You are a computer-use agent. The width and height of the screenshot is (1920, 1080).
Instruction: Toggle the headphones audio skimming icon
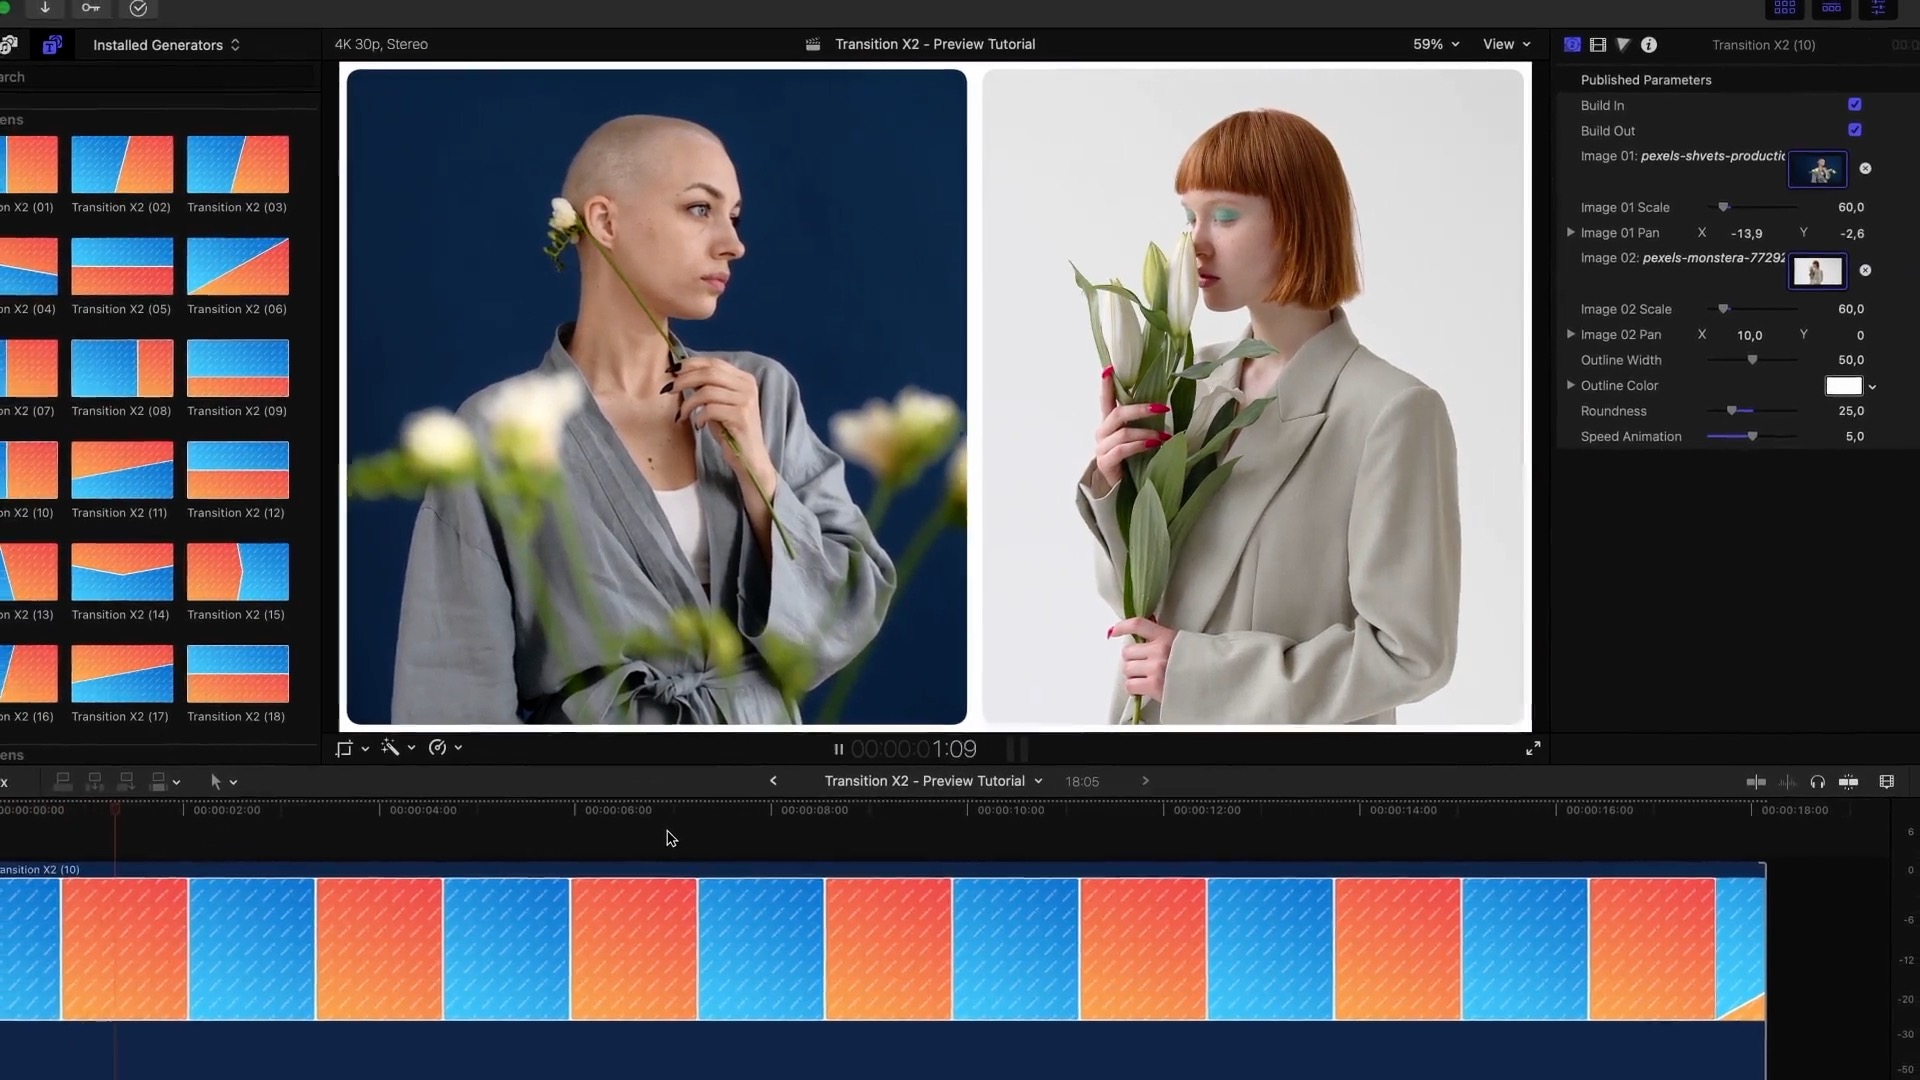(x=1817, y=782)
